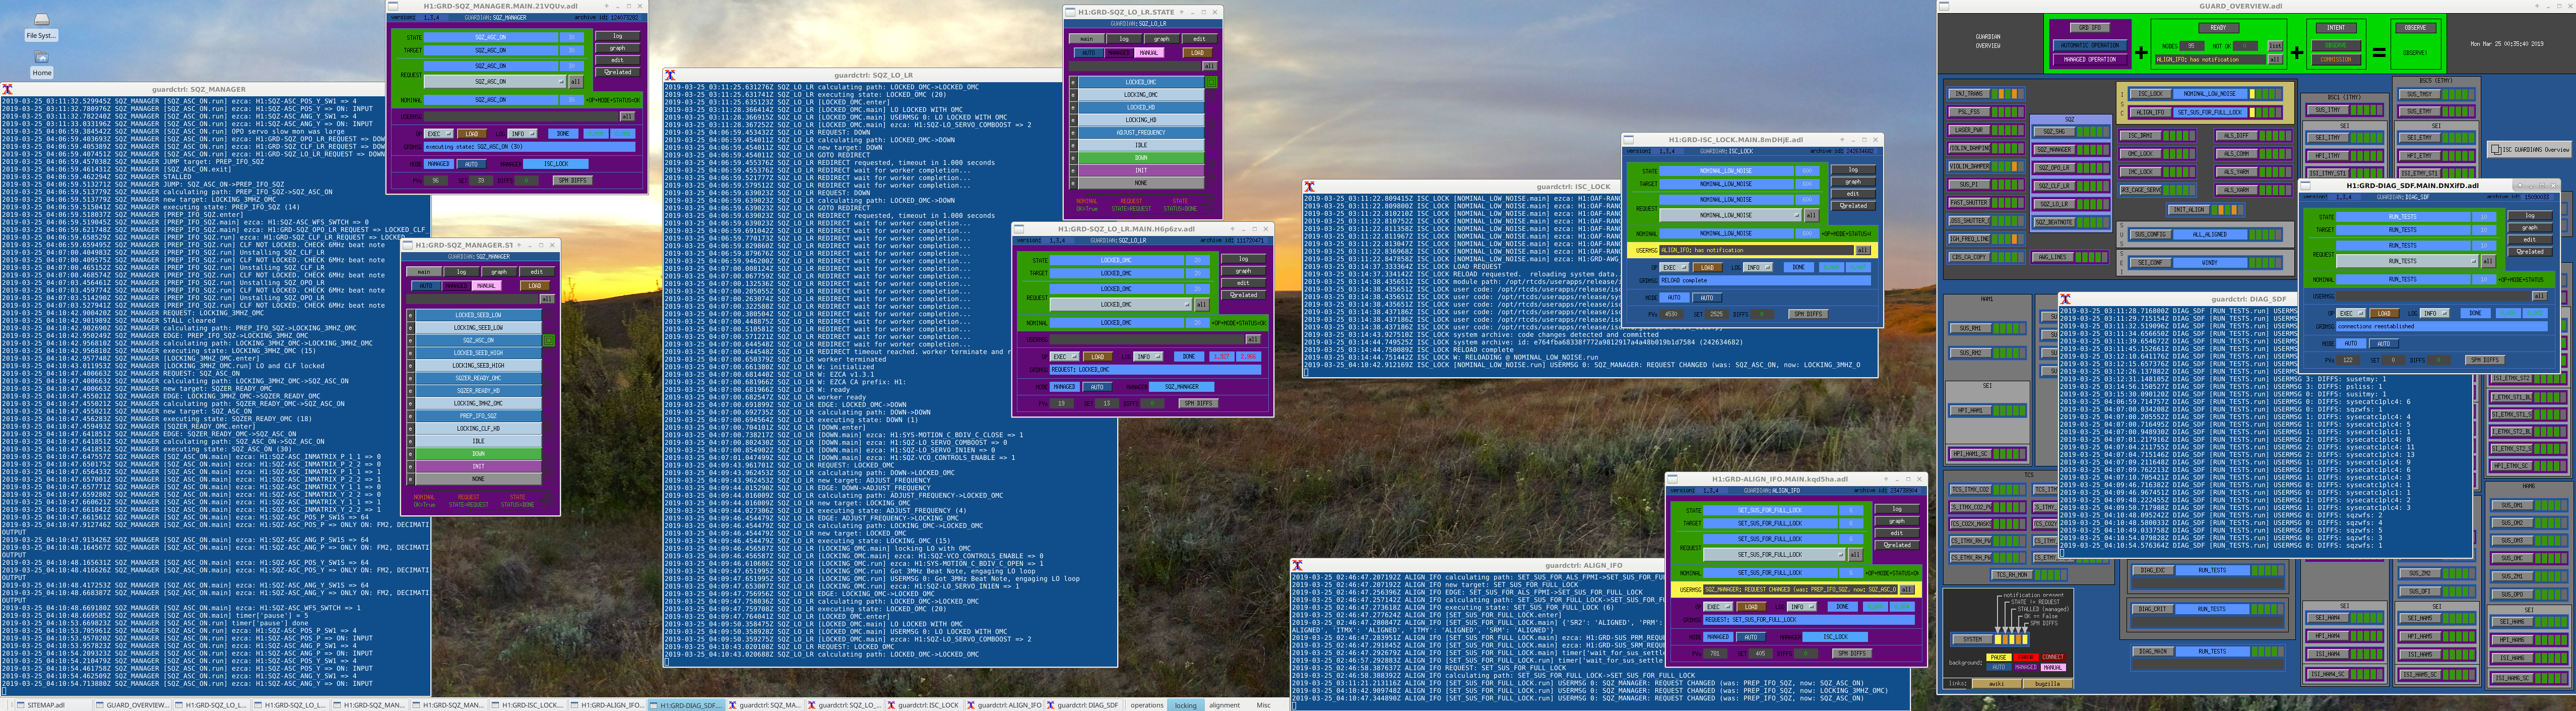2576x711 pixels.
Task: Open the graph tab in SQZ_LO_LR.STATE window
Action: tap(1162, 39)
